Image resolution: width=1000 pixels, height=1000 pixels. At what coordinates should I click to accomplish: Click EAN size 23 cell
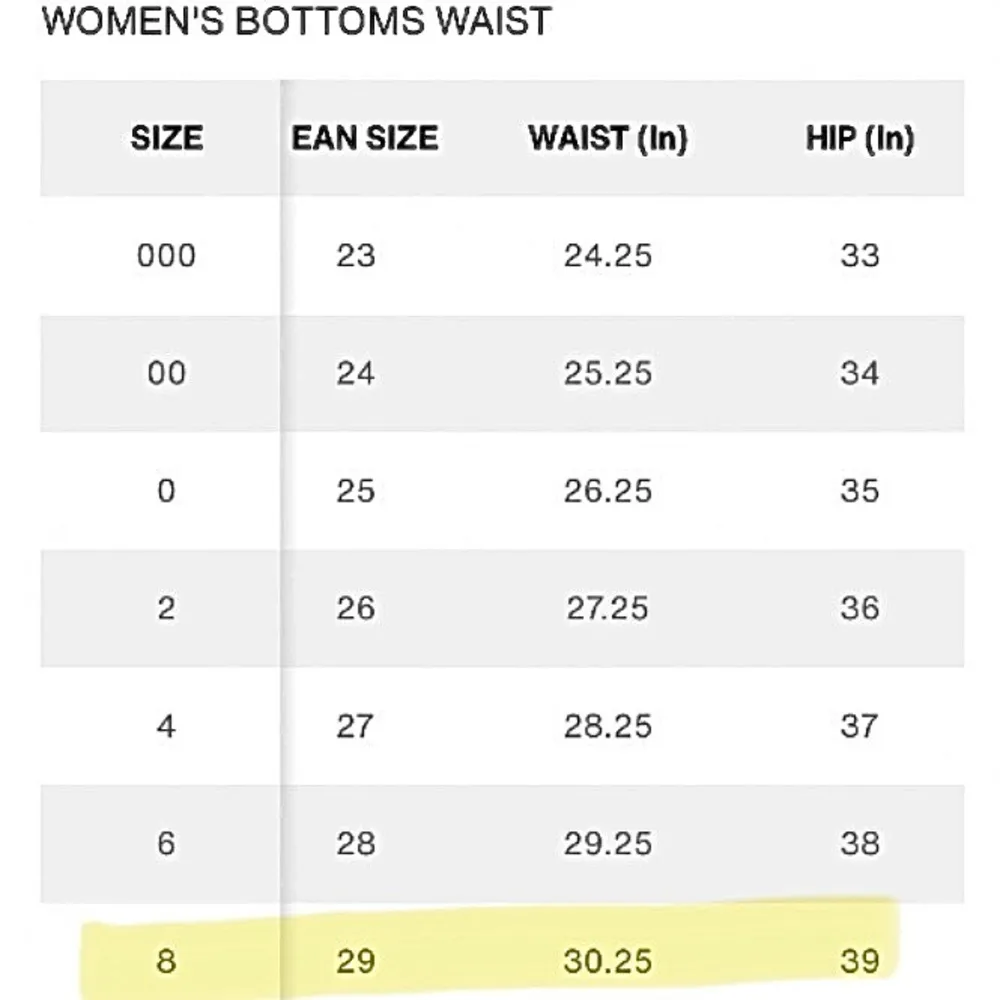pos(355,256)
